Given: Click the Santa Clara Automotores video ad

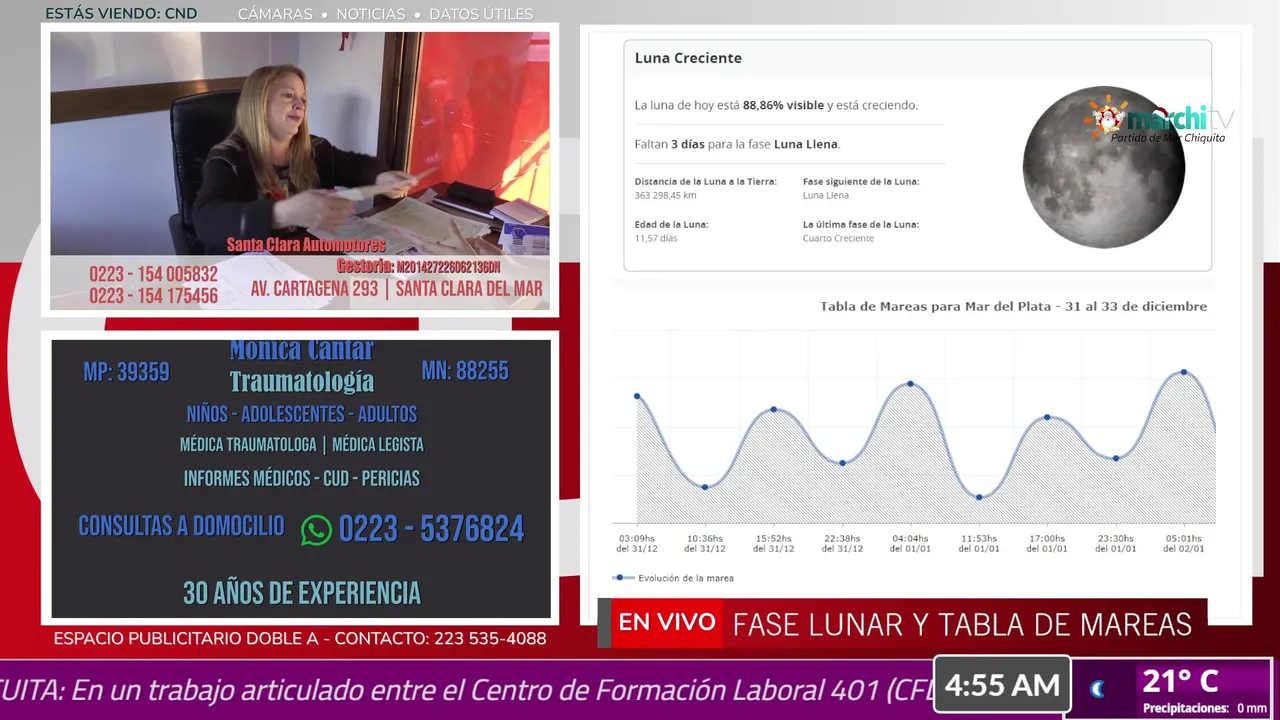Looking at the screenshot, I should coord(300,170).
